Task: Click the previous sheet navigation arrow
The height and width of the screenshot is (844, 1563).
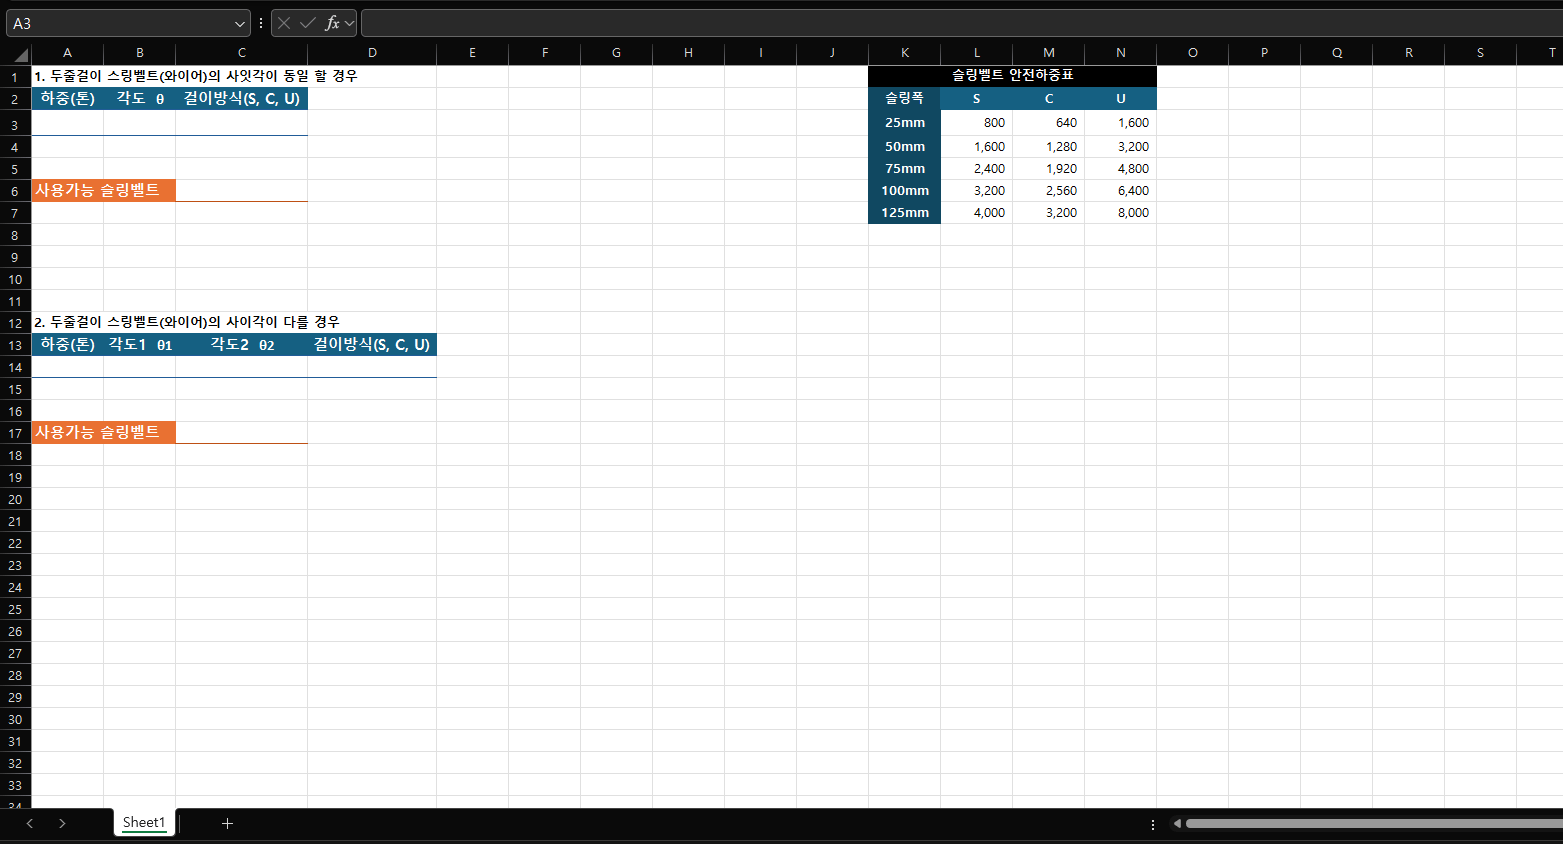Action: [x=30, y=823]
